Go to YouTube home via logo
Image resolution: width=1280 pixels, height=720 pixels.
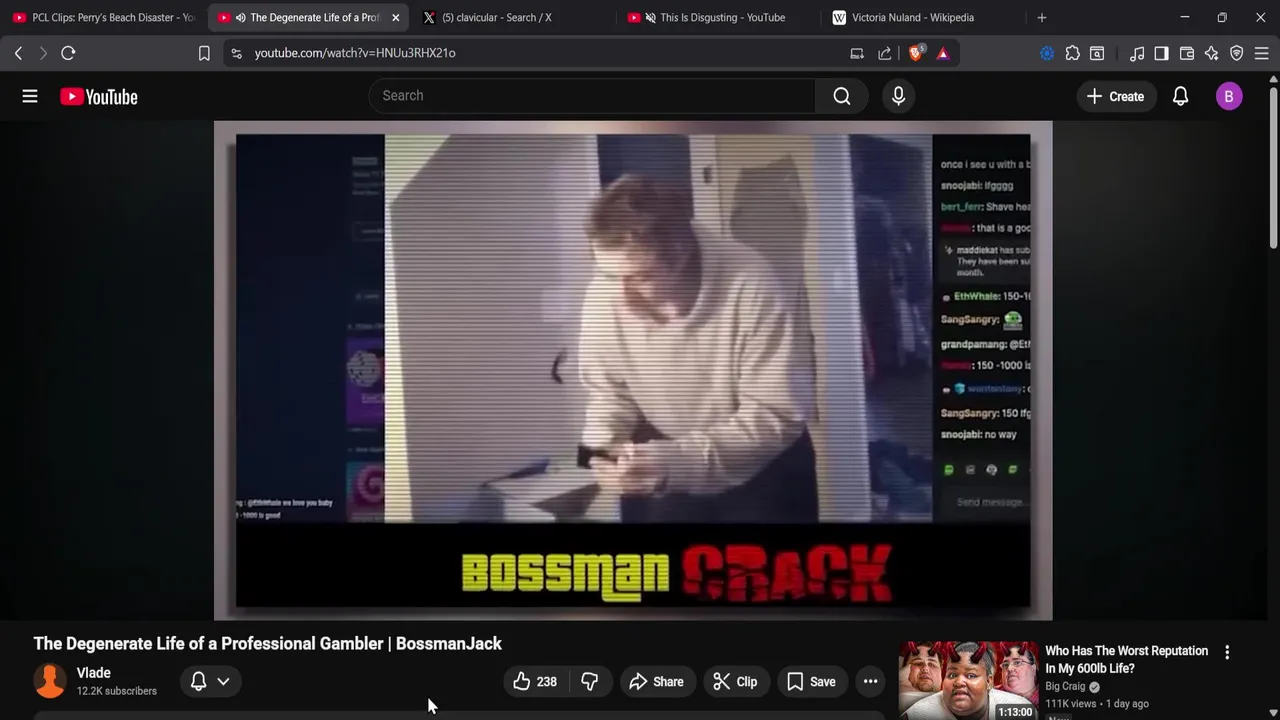coord(98,96)
